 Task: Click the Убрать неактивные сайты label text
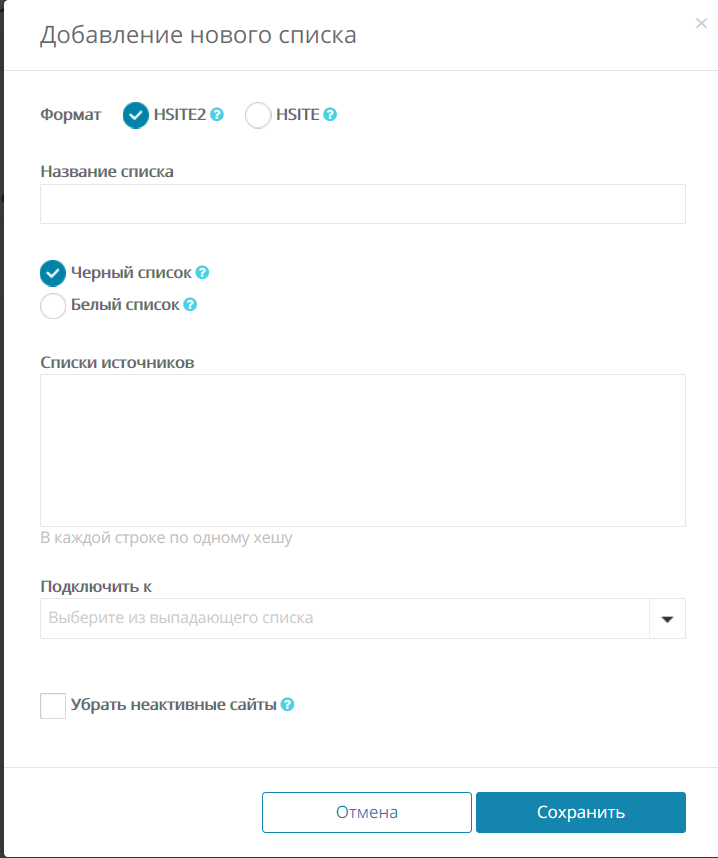[173, 705]
